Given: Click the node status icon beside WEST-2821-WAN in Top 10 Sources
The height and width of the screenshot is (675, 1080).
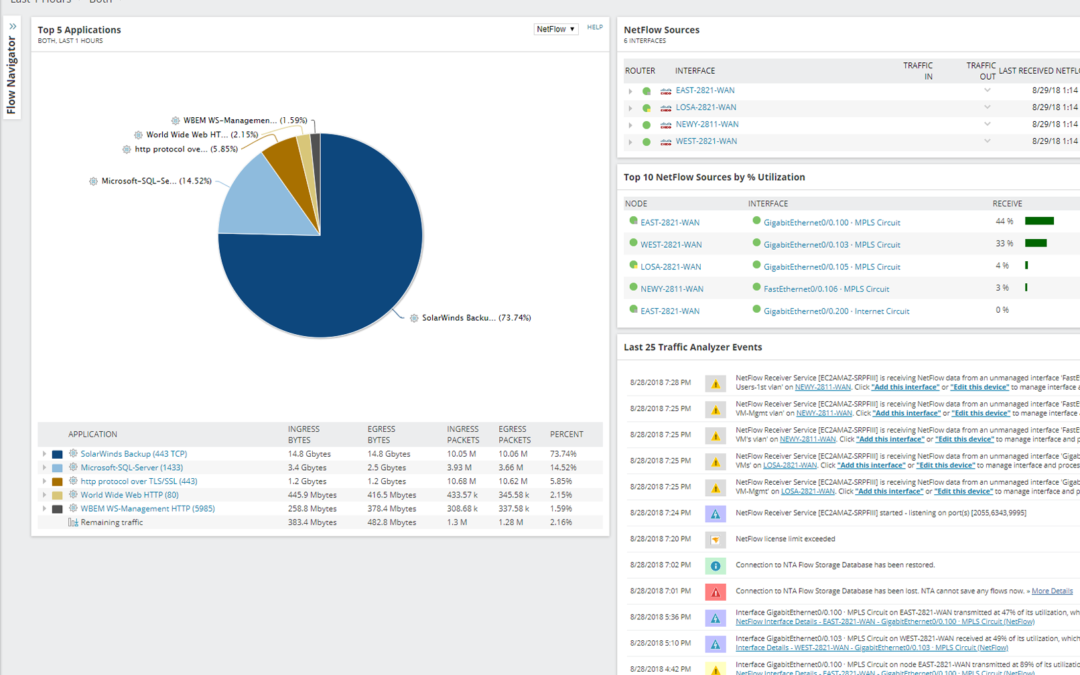Looking at the screenshot, I should coord(633,243).
